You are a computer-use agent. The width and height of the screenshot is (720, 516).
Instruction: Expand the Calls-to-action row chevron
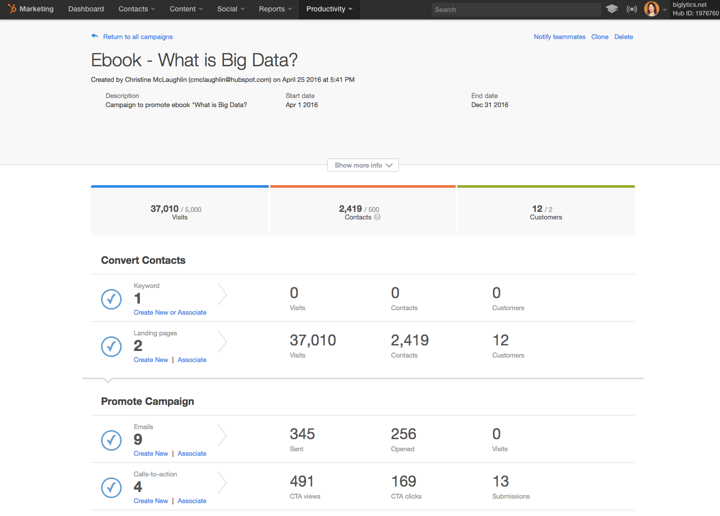coord(222,482)
